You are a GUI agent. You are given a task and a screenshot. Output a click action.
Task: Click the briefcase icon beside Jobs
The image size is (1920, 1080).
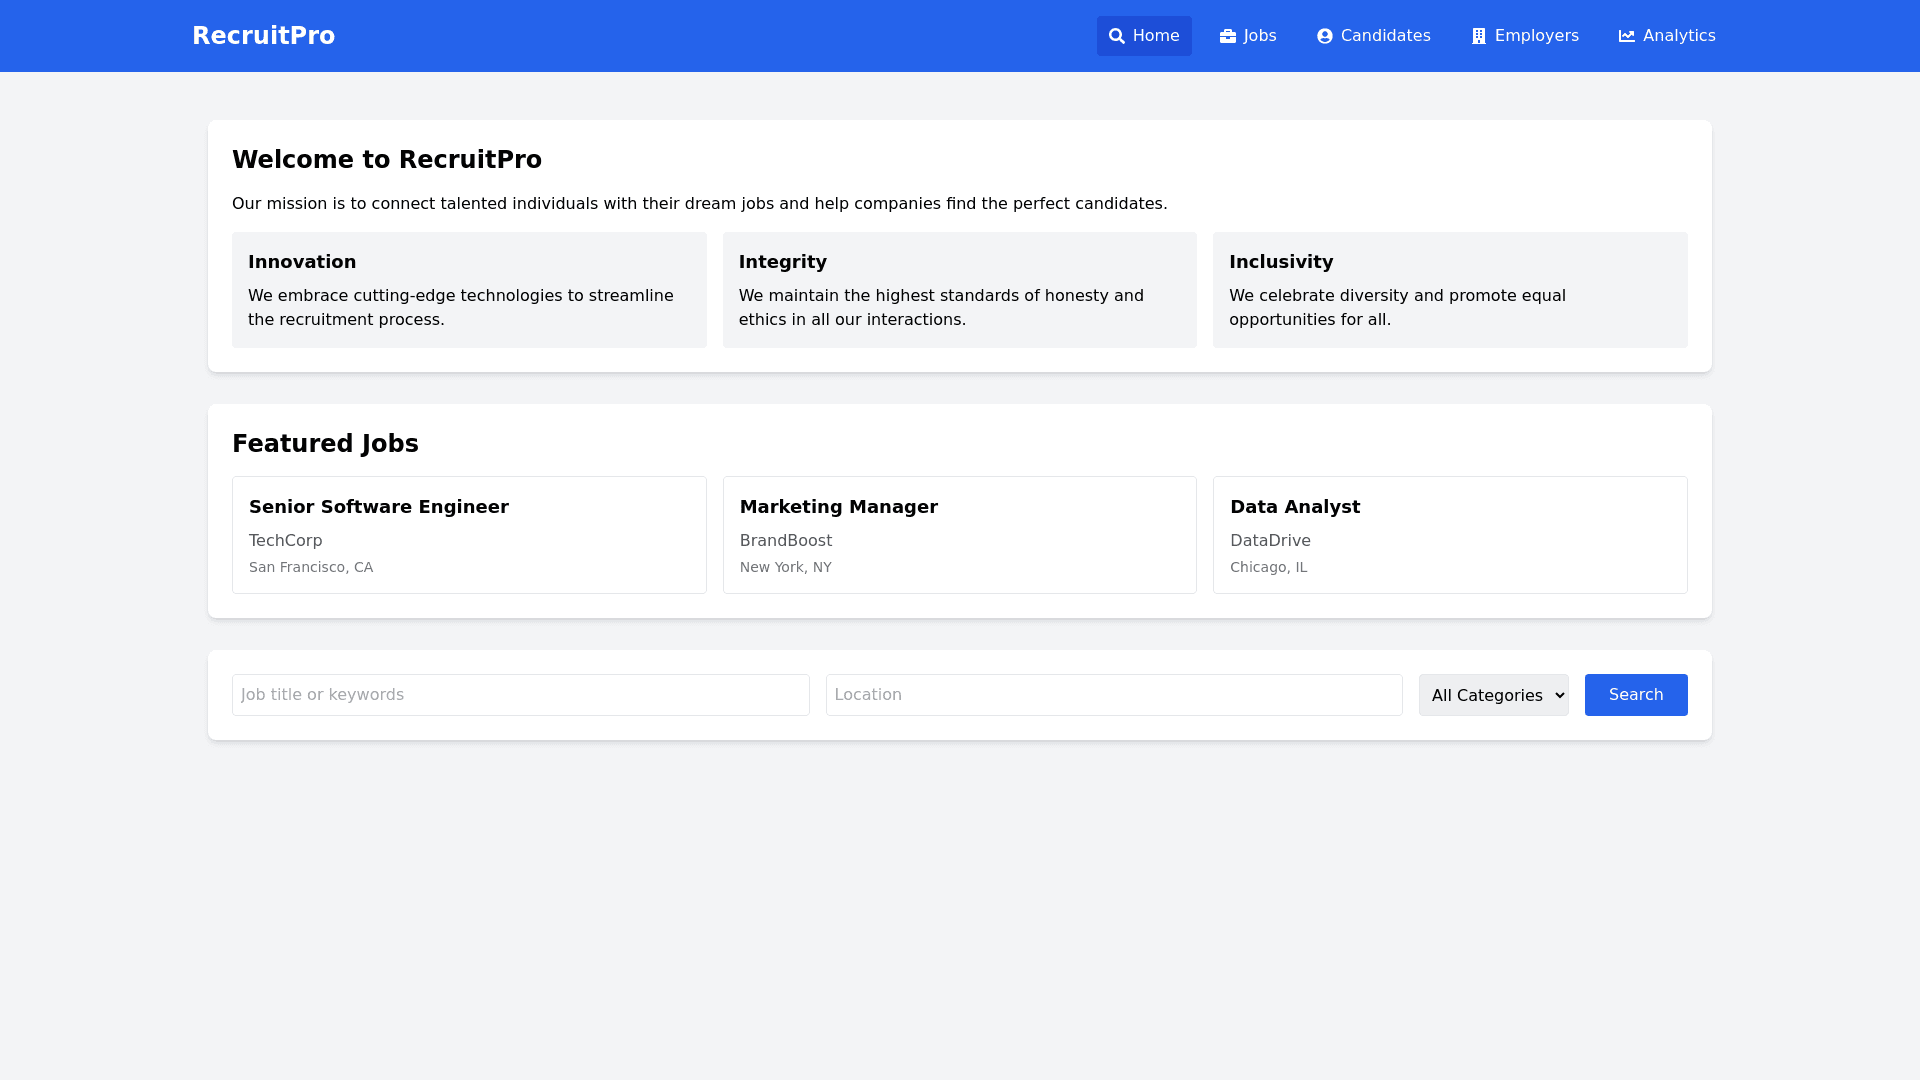[1228, 36]
